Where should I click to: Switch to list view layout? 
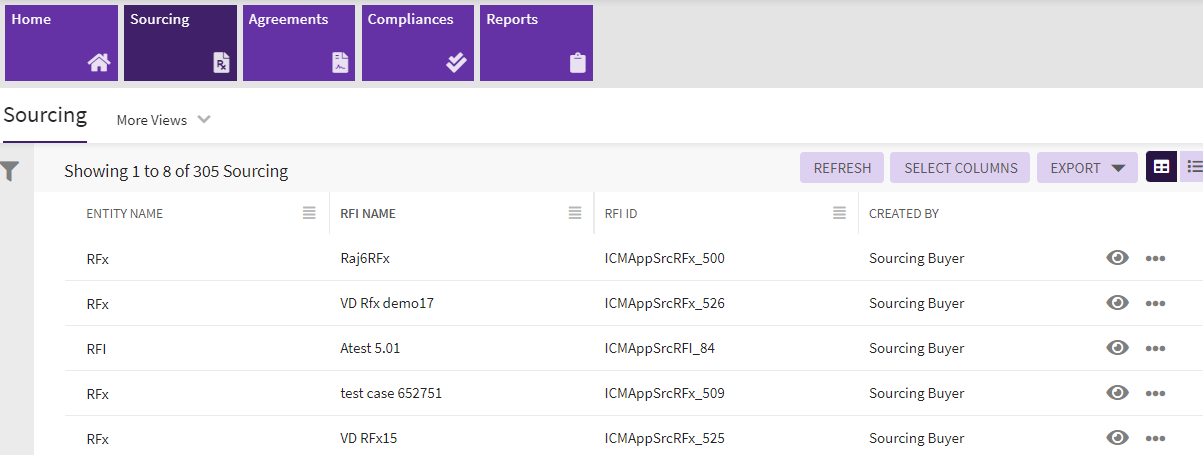[x=1193, y=168]
